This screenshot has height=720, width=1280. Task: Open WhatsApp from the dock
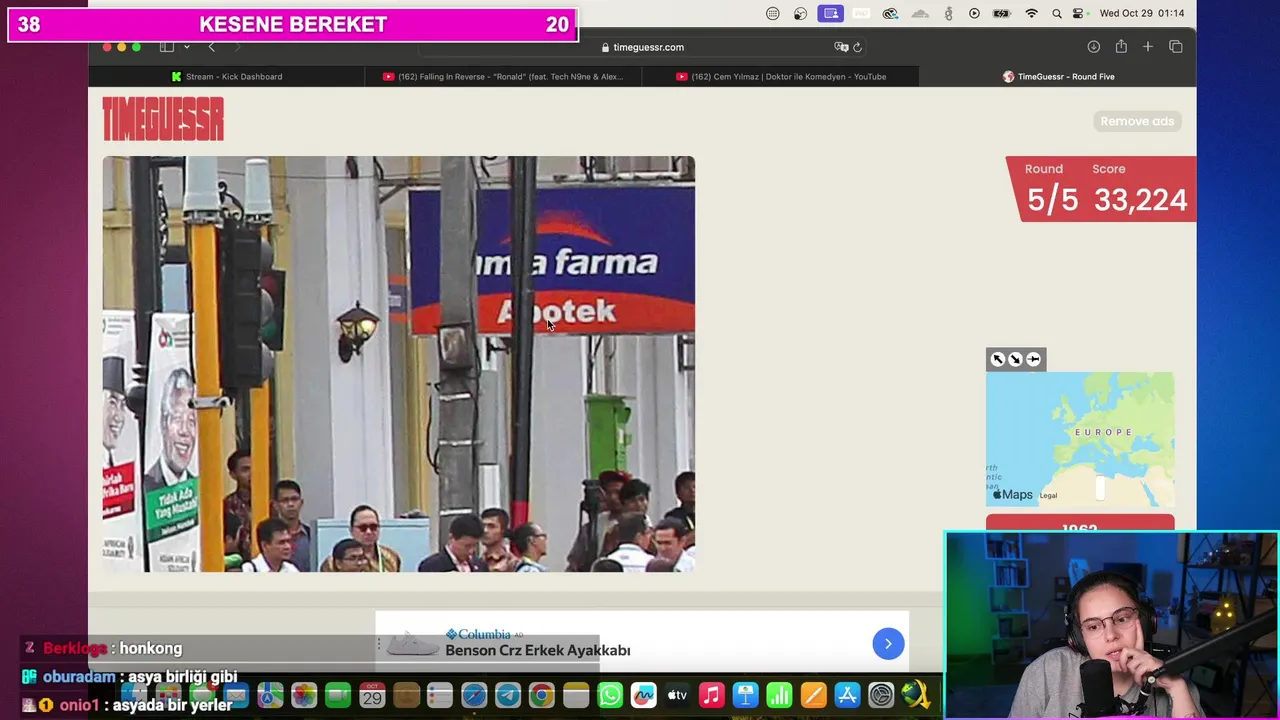(609, 694)
